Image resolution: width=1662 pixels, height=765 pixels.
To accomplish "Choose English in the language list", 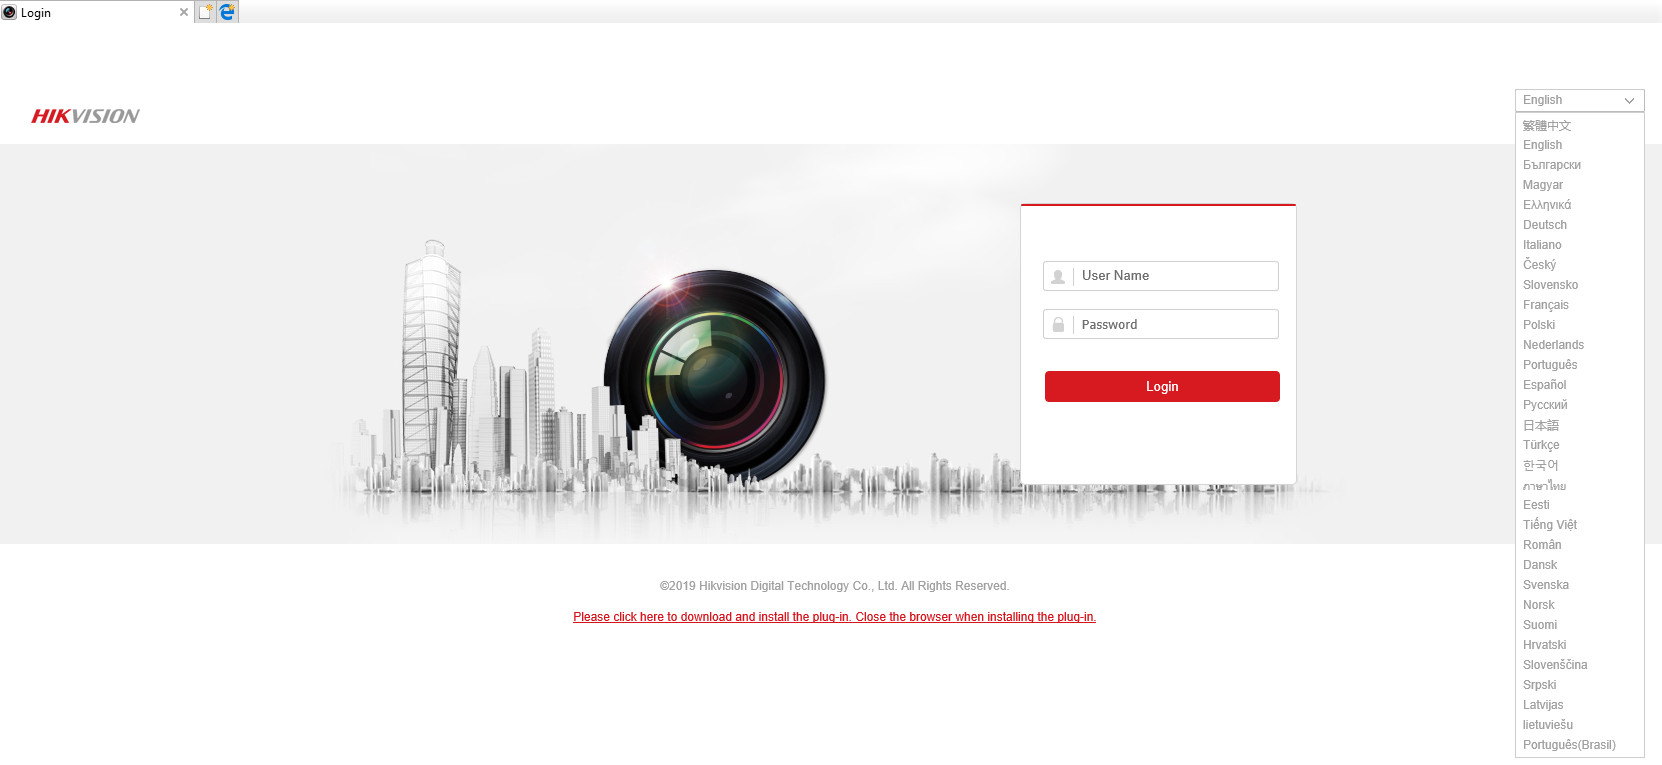I will click(1542, 145).
